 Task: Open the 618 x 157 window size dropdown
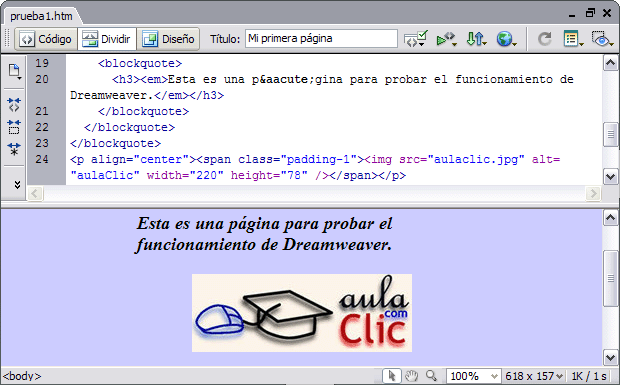(x=534, y=376)
